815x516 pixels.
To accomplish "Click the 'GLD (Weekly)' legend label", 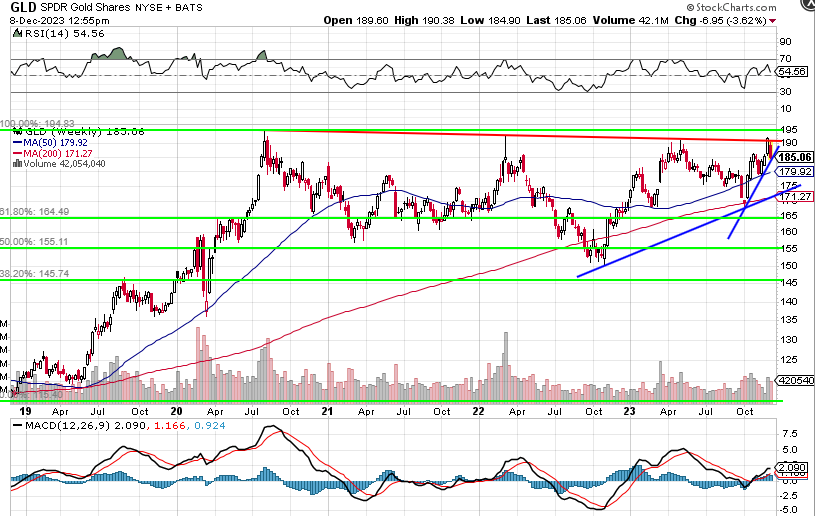I will [63, 131].
